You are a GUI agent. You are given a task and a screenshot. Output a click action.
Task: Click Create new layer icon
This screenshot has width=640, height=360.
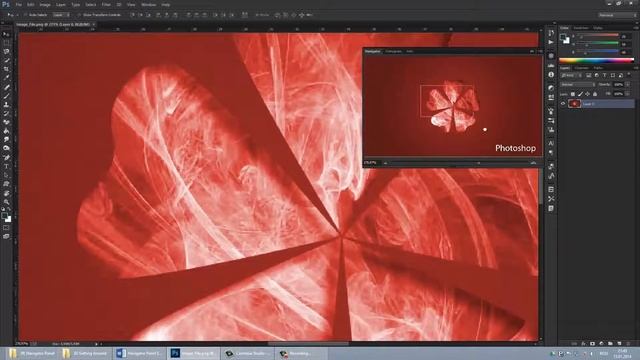click(x=619, y=344)
